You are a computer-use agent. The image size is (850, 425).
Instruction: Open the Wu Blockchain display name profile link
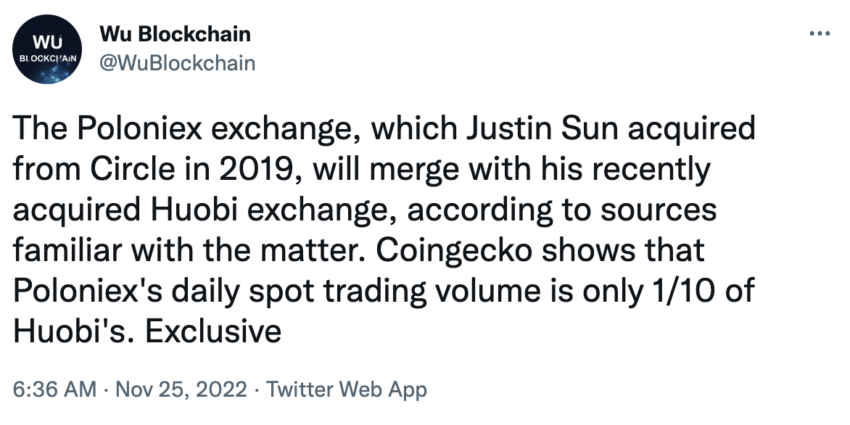pos(175,34)
